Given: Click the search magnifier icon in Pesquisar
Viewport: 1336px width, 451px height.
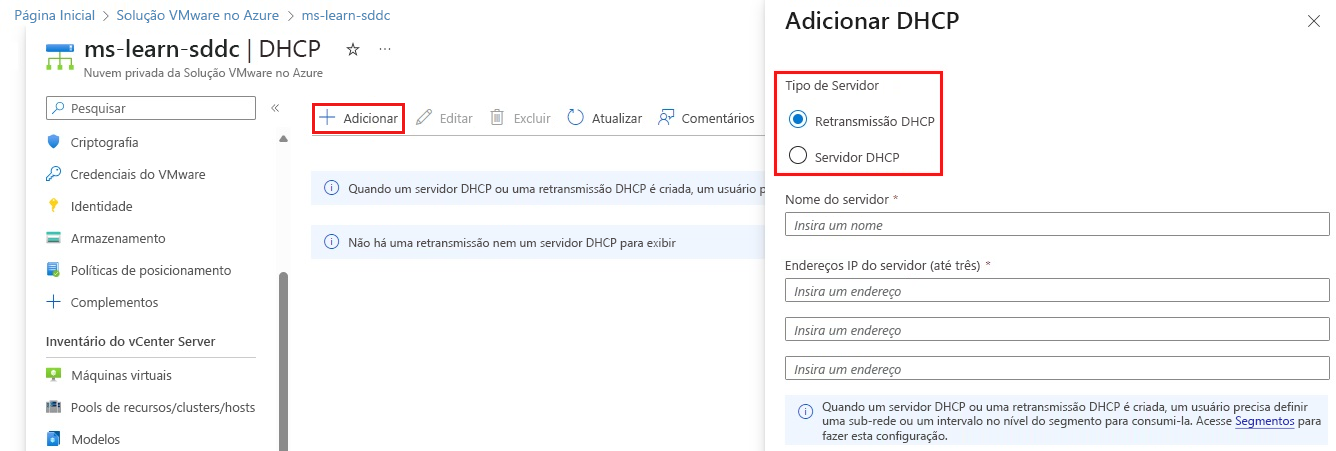Looking at the screenshot, I should (59, 108).
